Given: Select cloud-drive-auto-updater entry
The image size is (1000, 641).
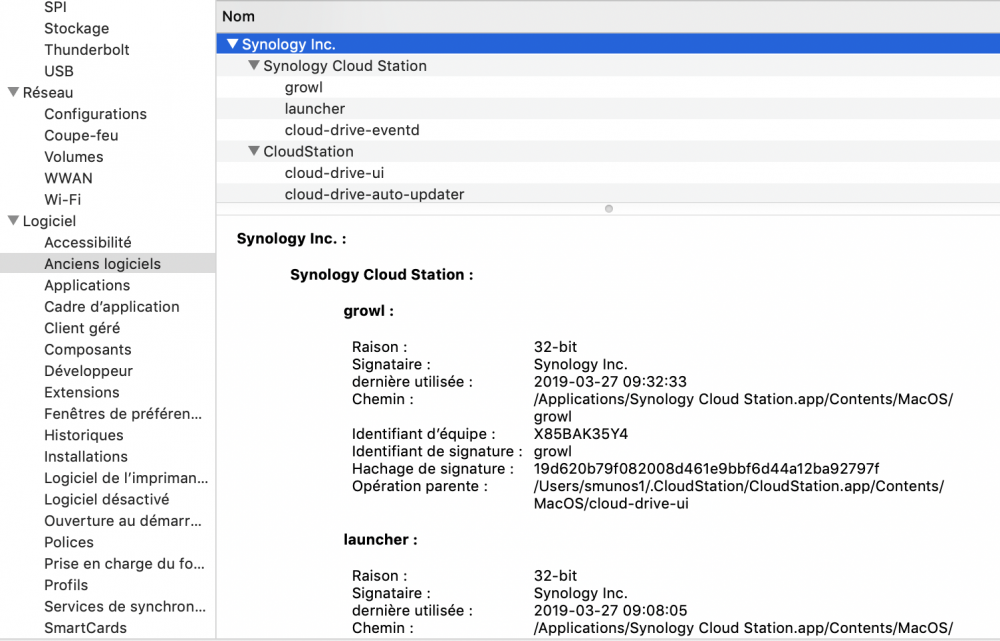Looking at the screenshot, I should click(374, 194).
